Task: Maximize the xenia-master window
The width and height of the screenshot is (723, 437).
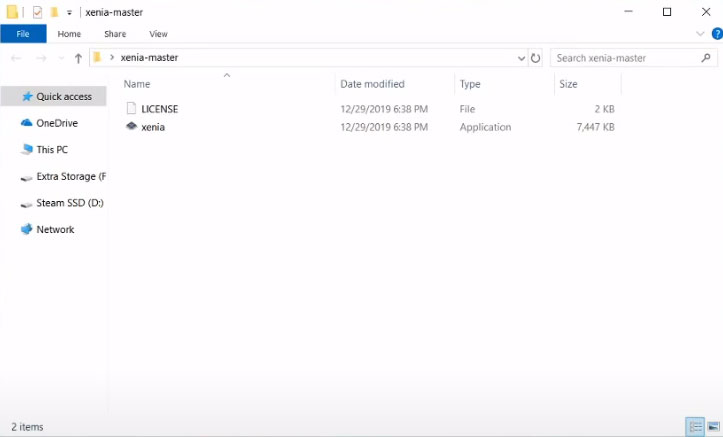Action: (667, 12)
